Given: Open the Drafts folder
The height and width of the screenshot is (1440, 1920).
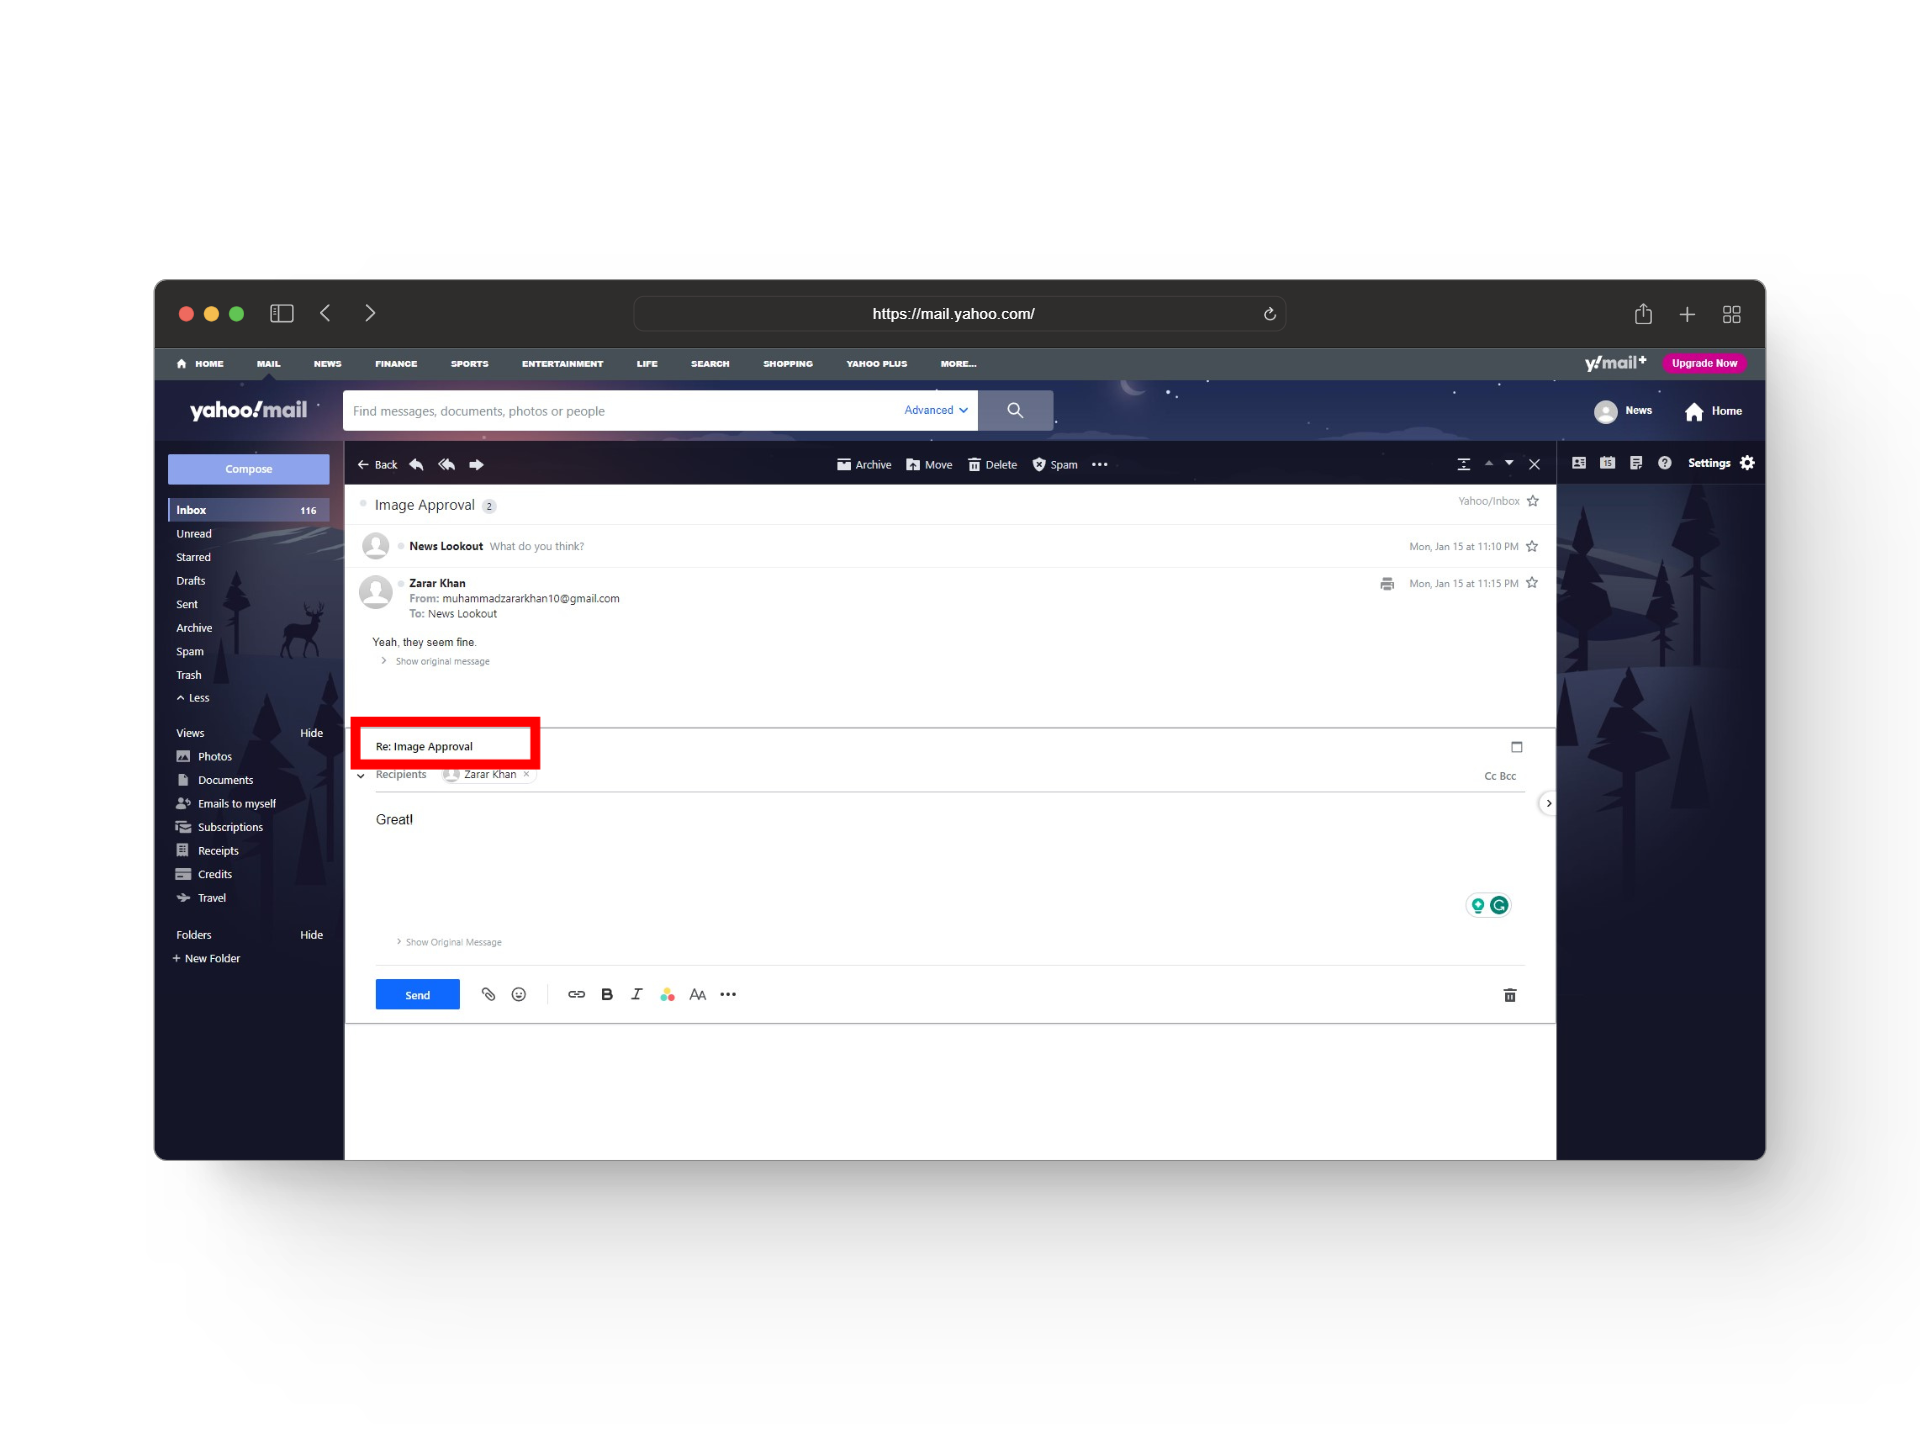Looking at the screenshot, I should (191, 581).
